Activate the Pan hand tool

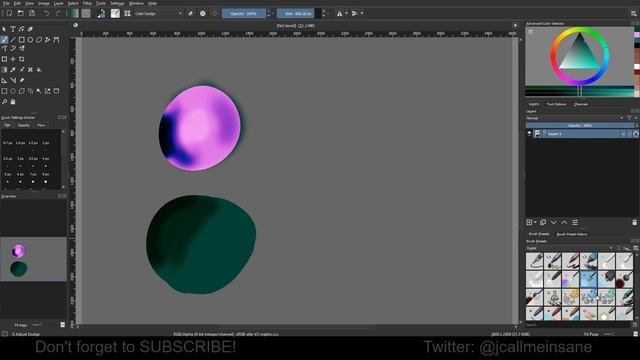click(13, 102)
